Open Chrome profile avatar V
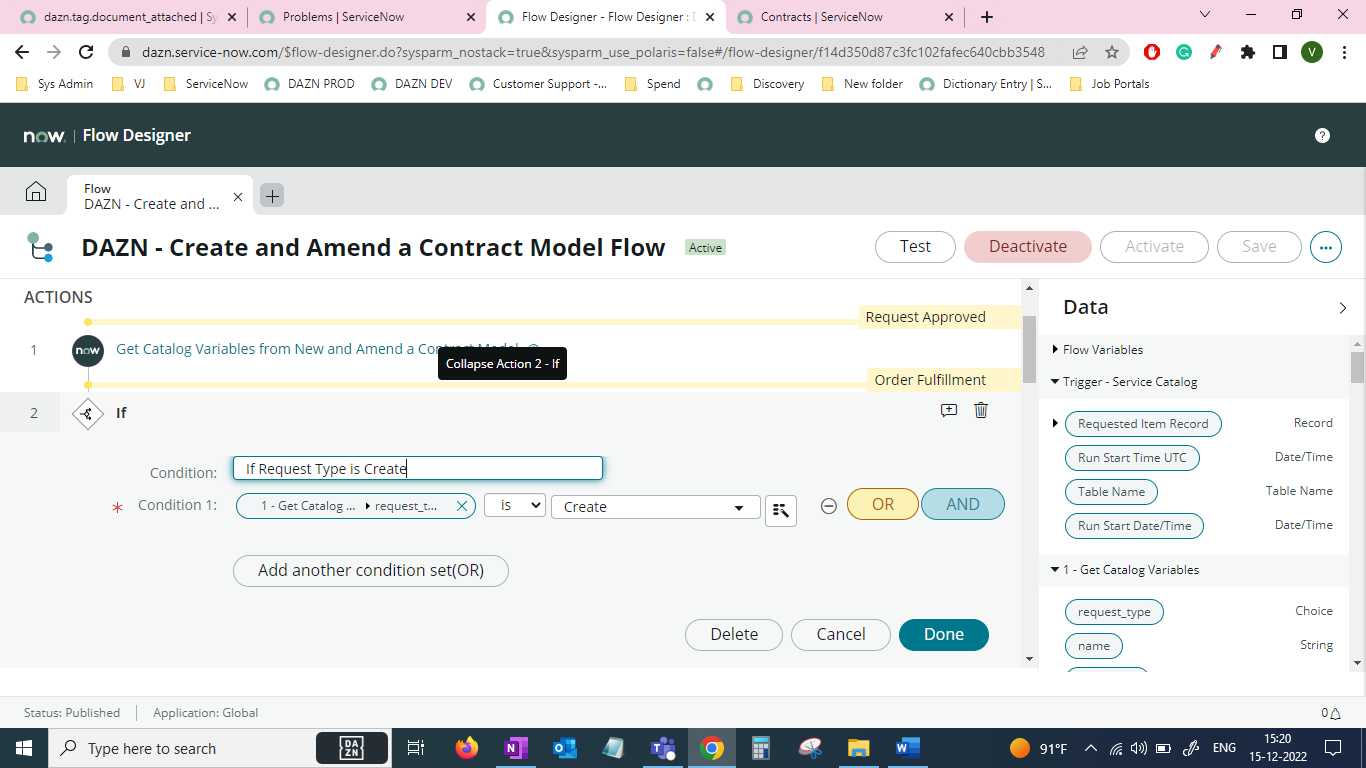 coord(1312,52)
